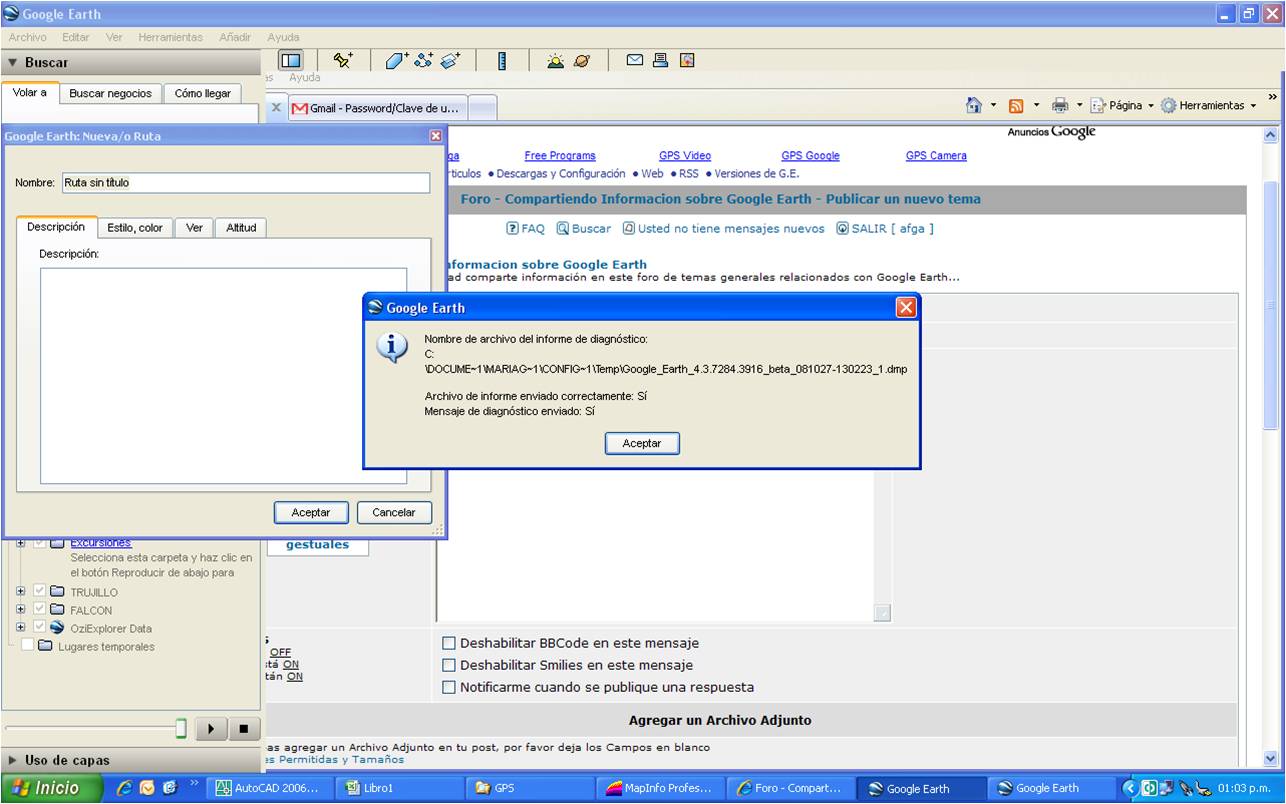Switch to the Estilo, color tab
This screenshot has width=1286, height=804.
coord(135,228)
